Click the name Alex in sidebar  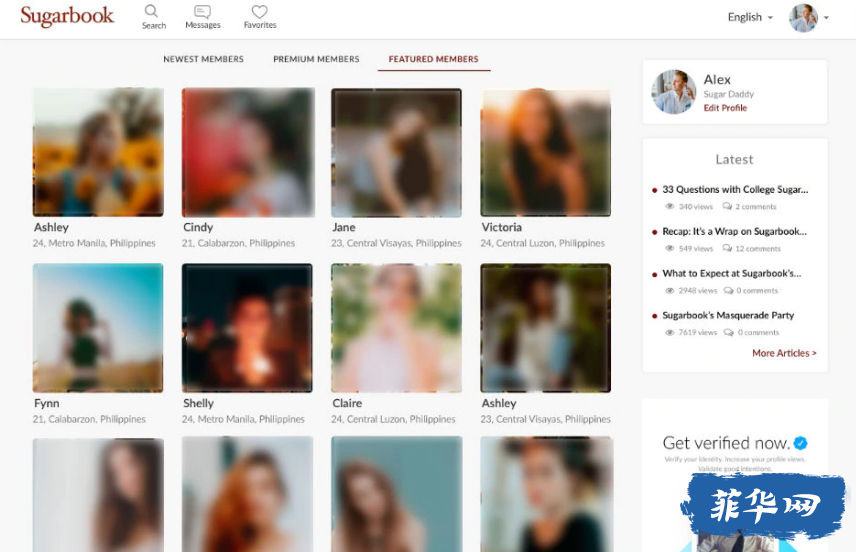(x=717, y=80)
